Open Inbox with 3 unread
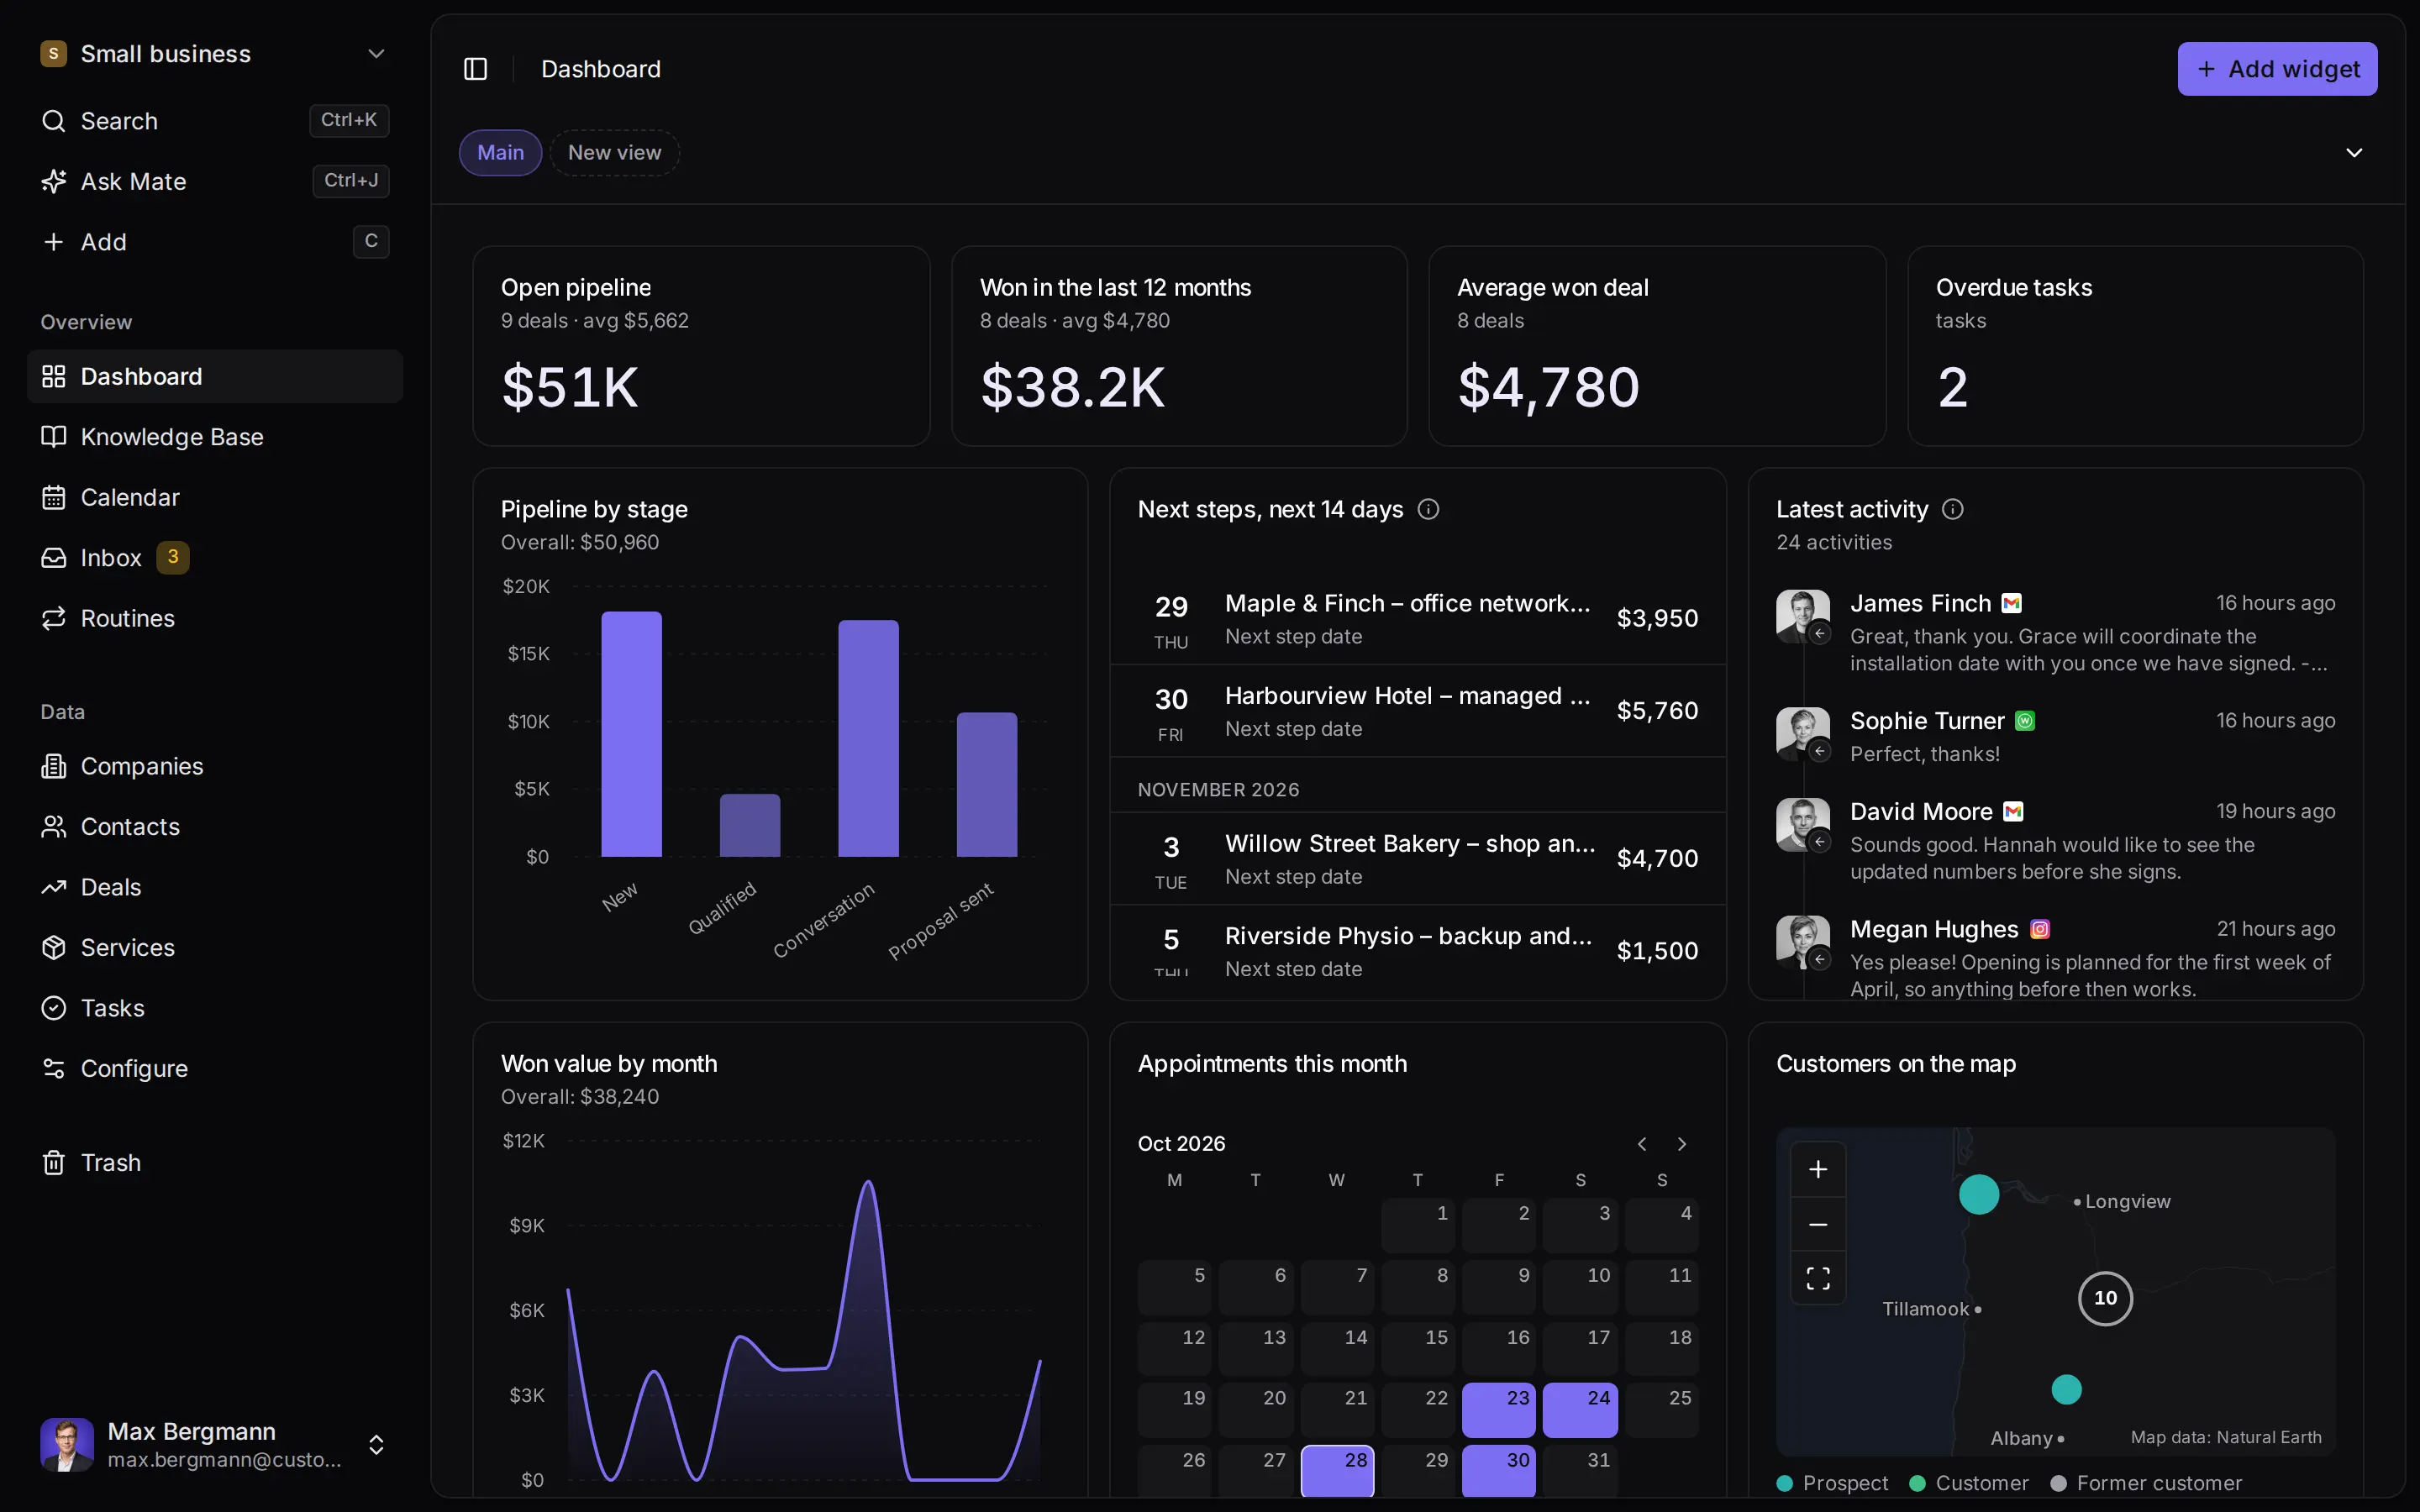This screenshot has width=2420, height=1512. [214, 558]
